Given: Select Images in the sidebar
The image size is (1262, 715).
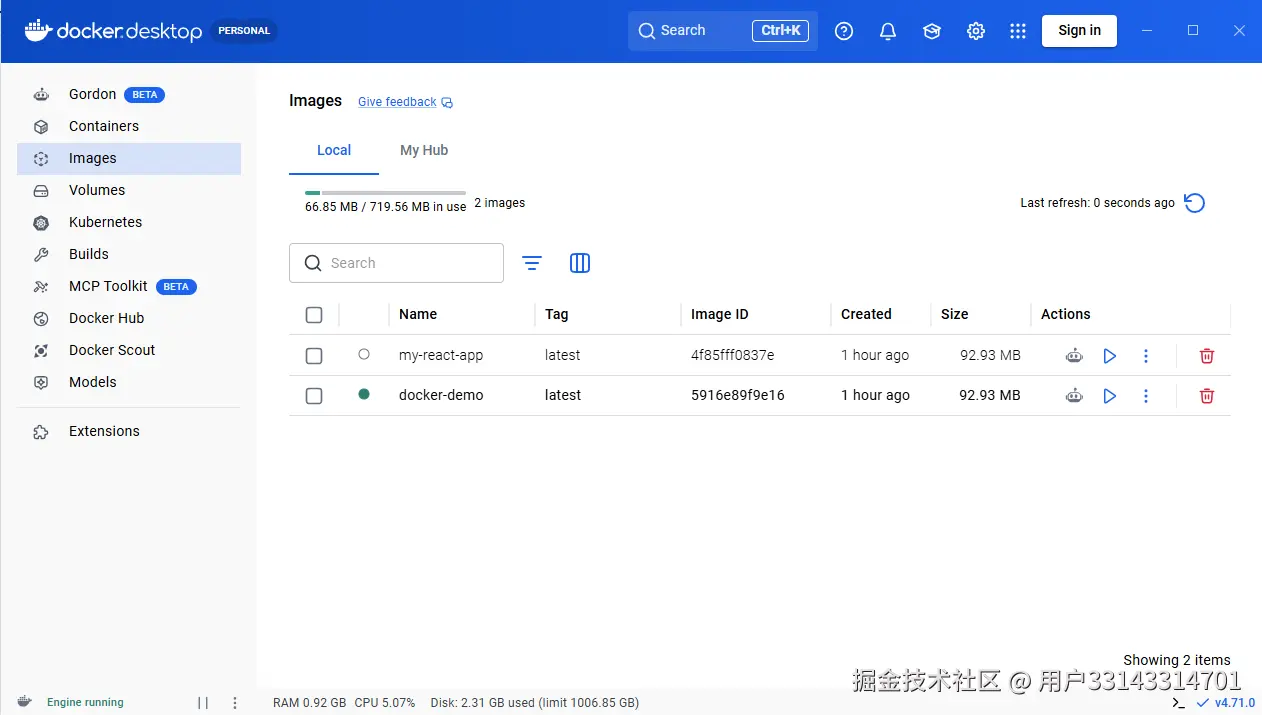Looking at the screenshot, I should (129, 158).
